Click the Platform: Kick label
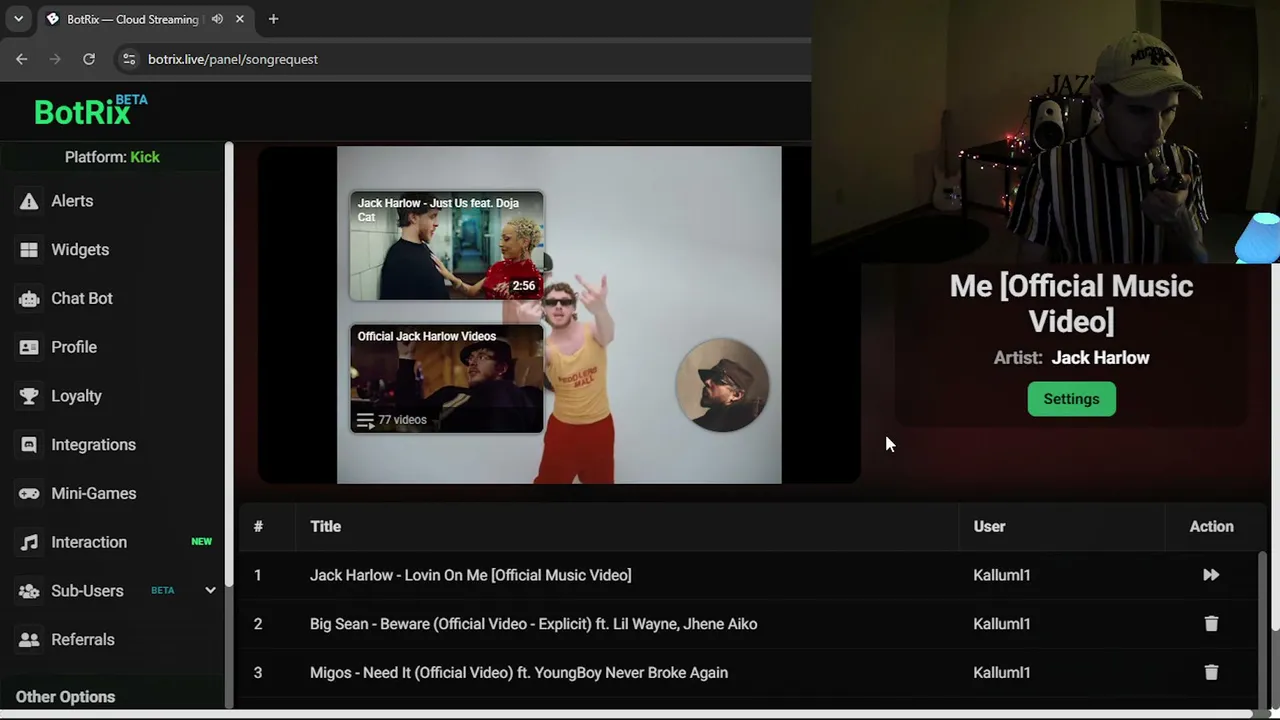Image resolution: width=1280 pixels, height=720 pixels. pos(112,157)
